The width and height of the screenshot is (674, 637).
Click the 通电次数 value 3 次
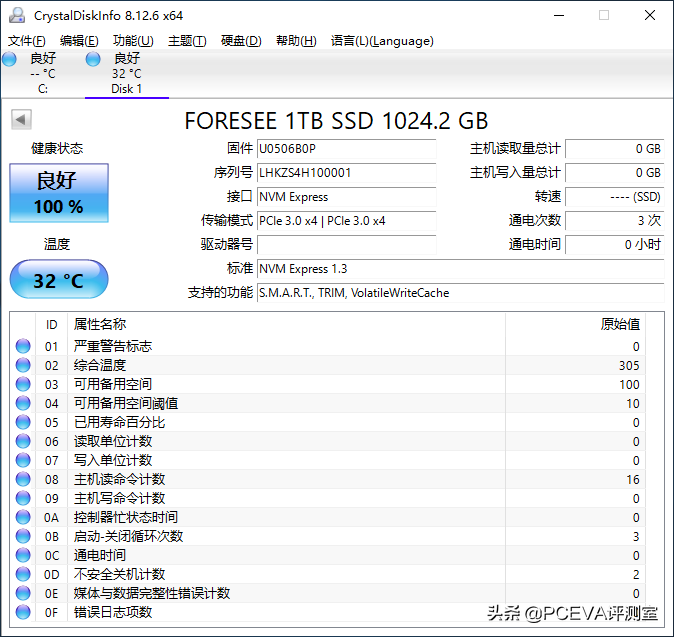tap(615, 221)
